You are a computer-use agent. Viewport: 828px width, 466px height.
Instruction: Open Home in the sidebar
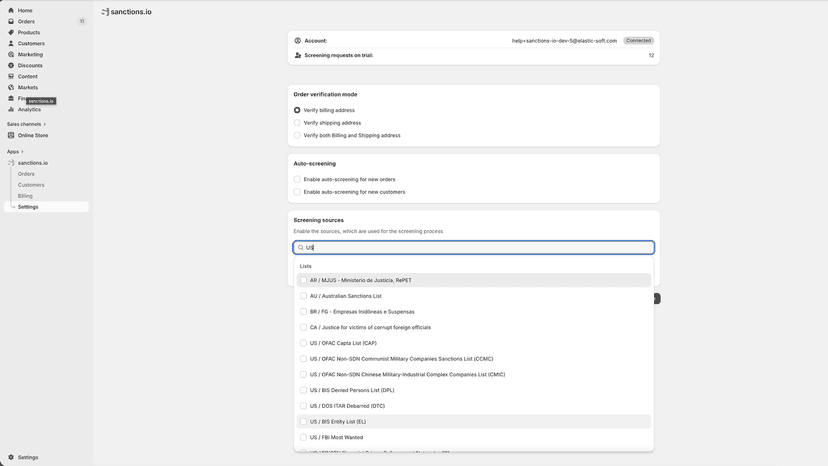(25, 11)
